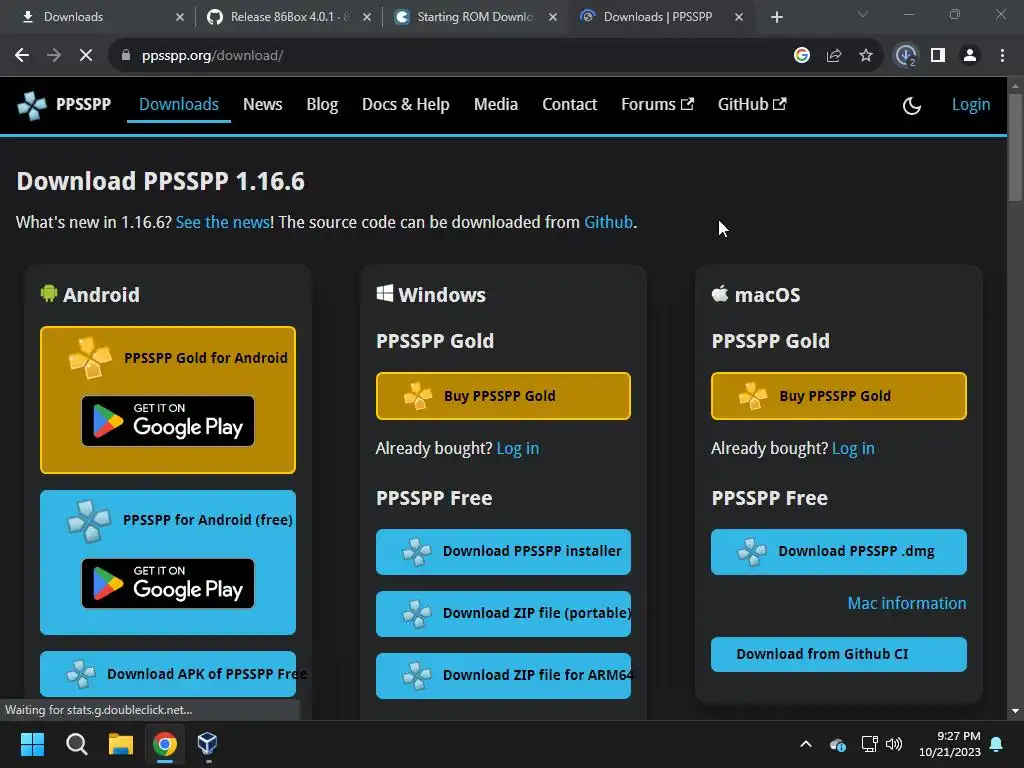Click the volume speaker tray icon
Viewport: 1024px width, 768px height.
pos(894,744)
